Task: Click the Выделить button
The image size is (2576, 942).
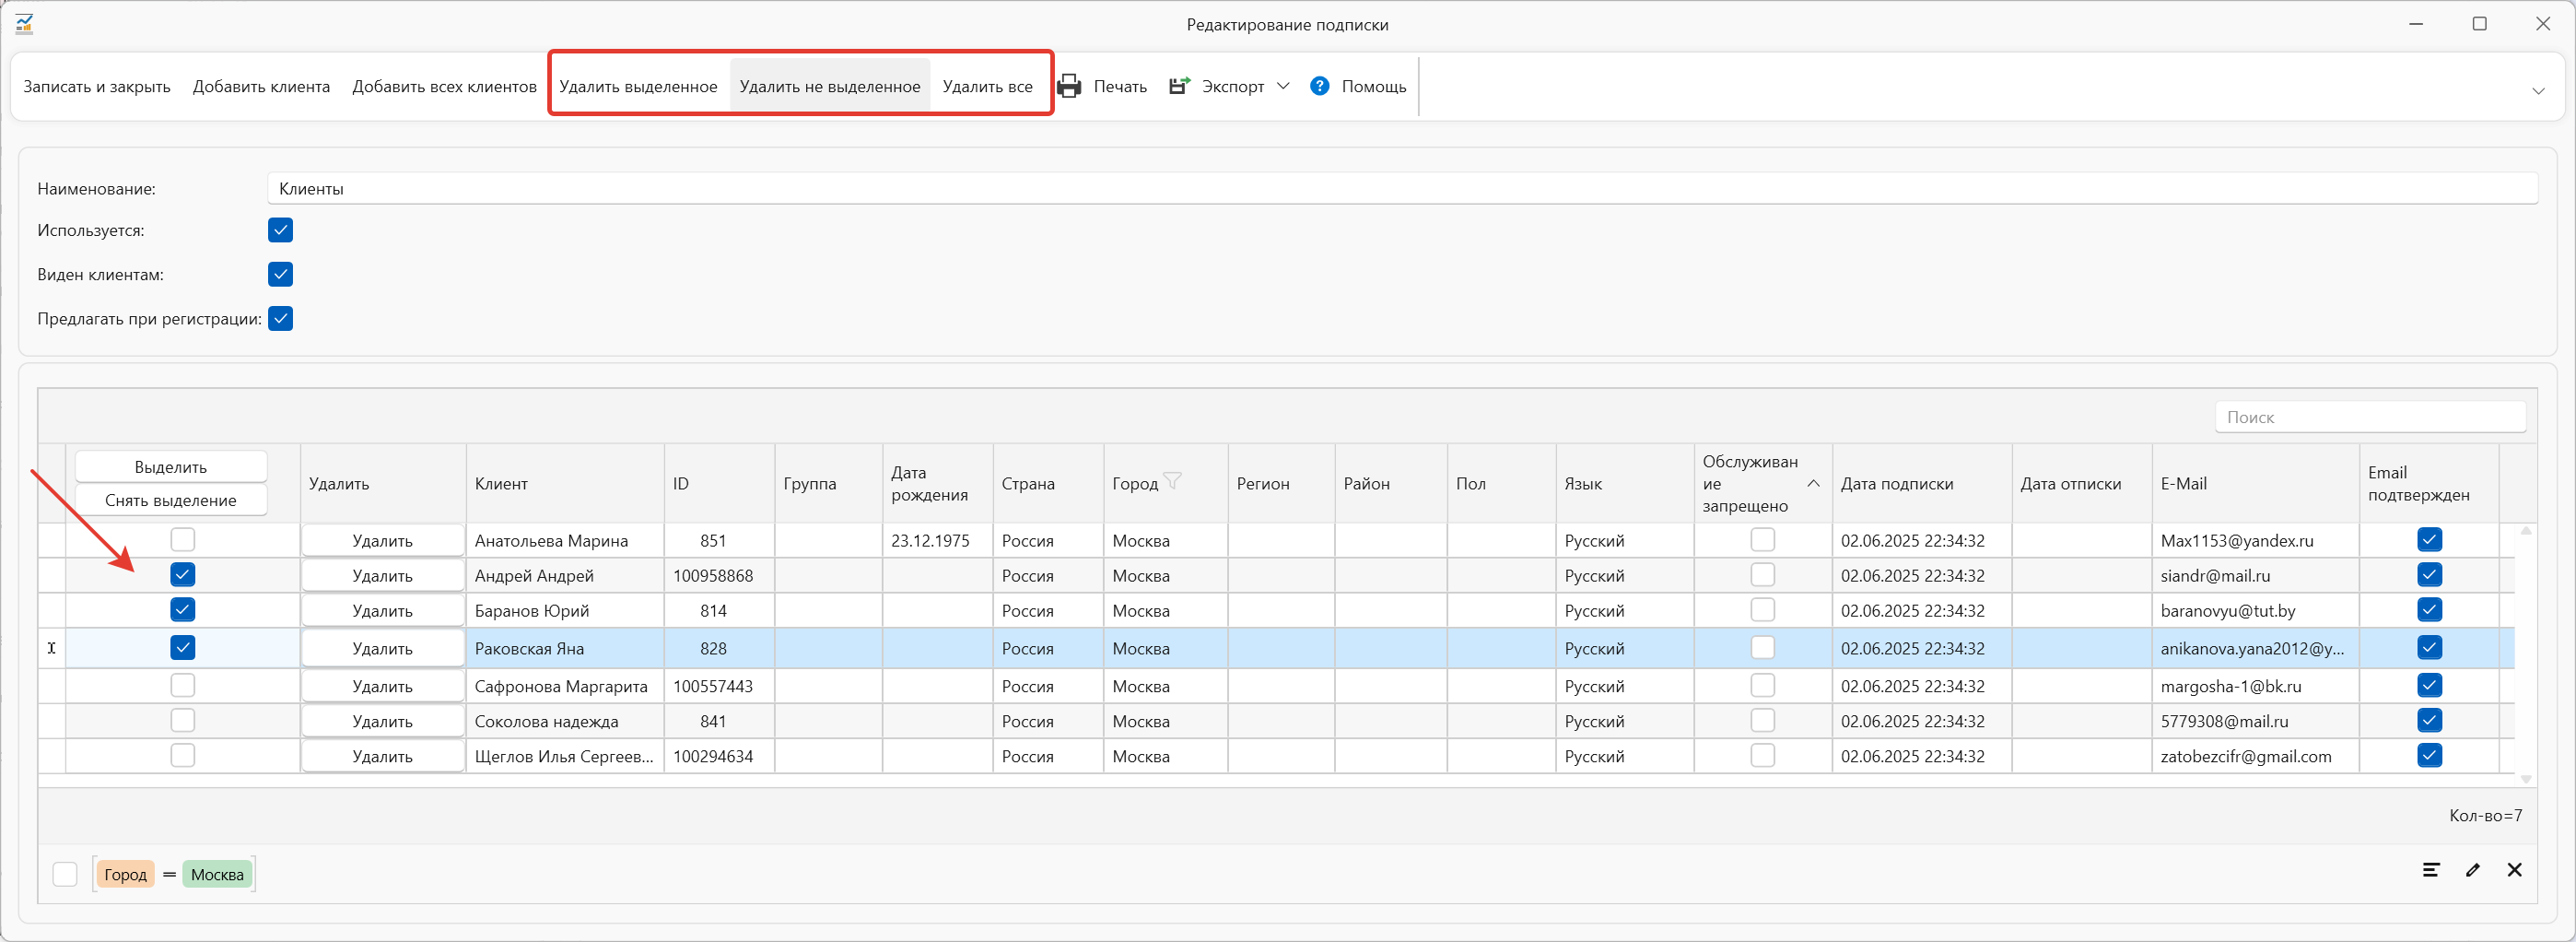Action: click(x=171, y=467)
